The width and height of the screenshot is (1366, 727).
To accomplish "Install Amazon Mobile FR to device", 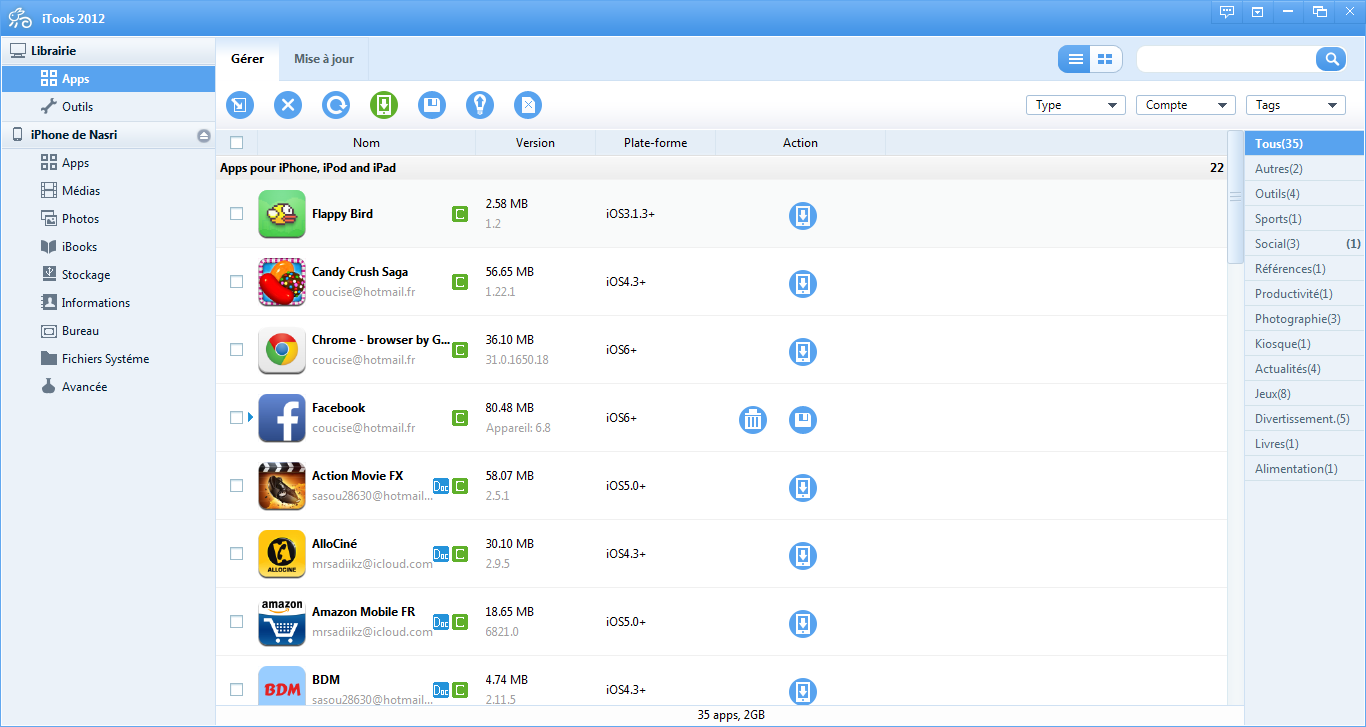I will tap(803, 623).
